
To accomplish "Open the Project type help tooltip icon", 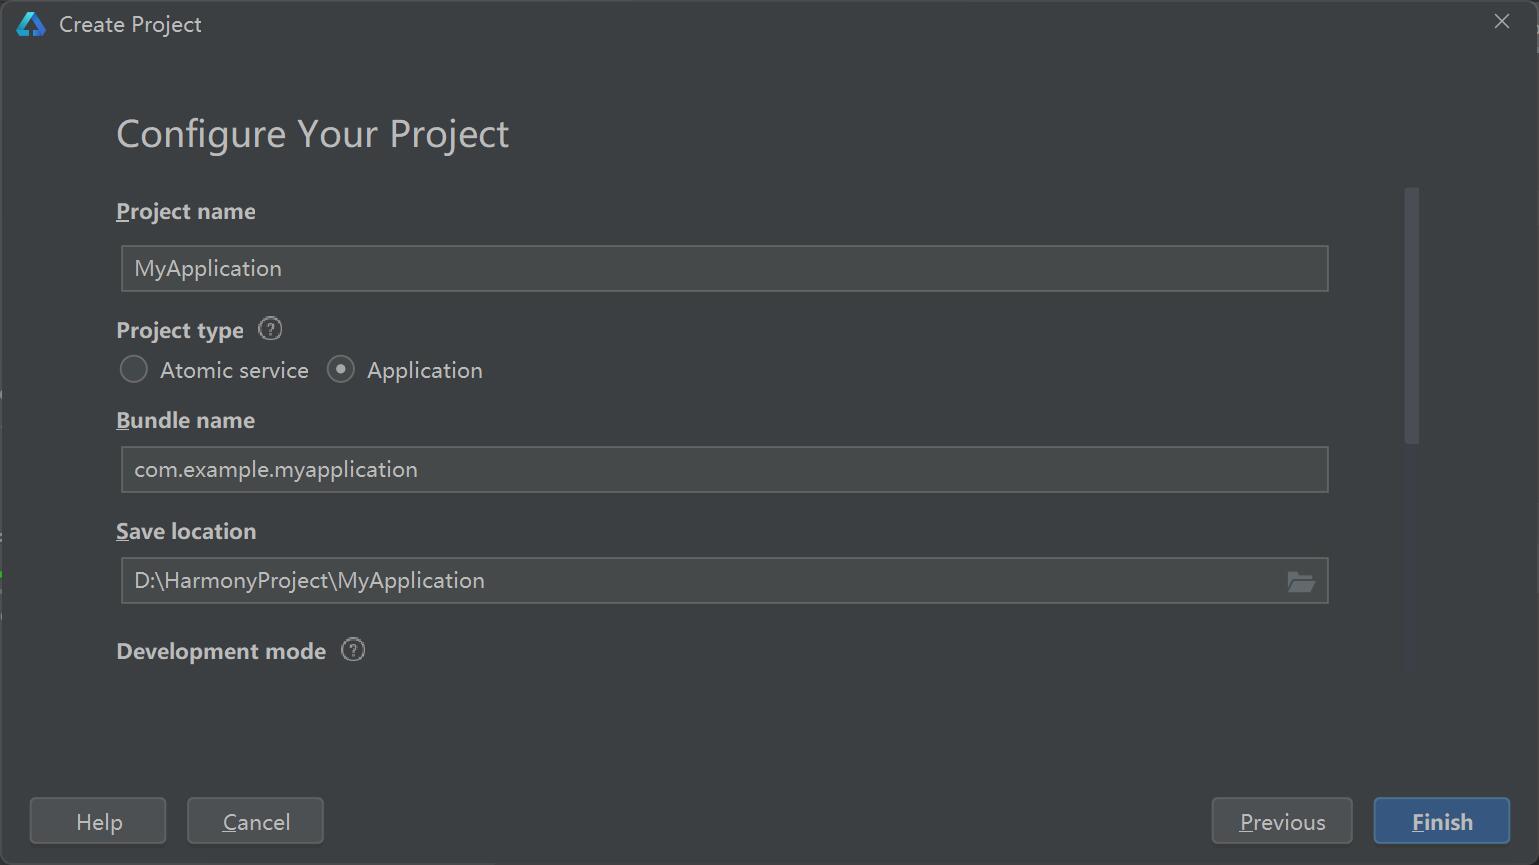I will click(270, 329).
